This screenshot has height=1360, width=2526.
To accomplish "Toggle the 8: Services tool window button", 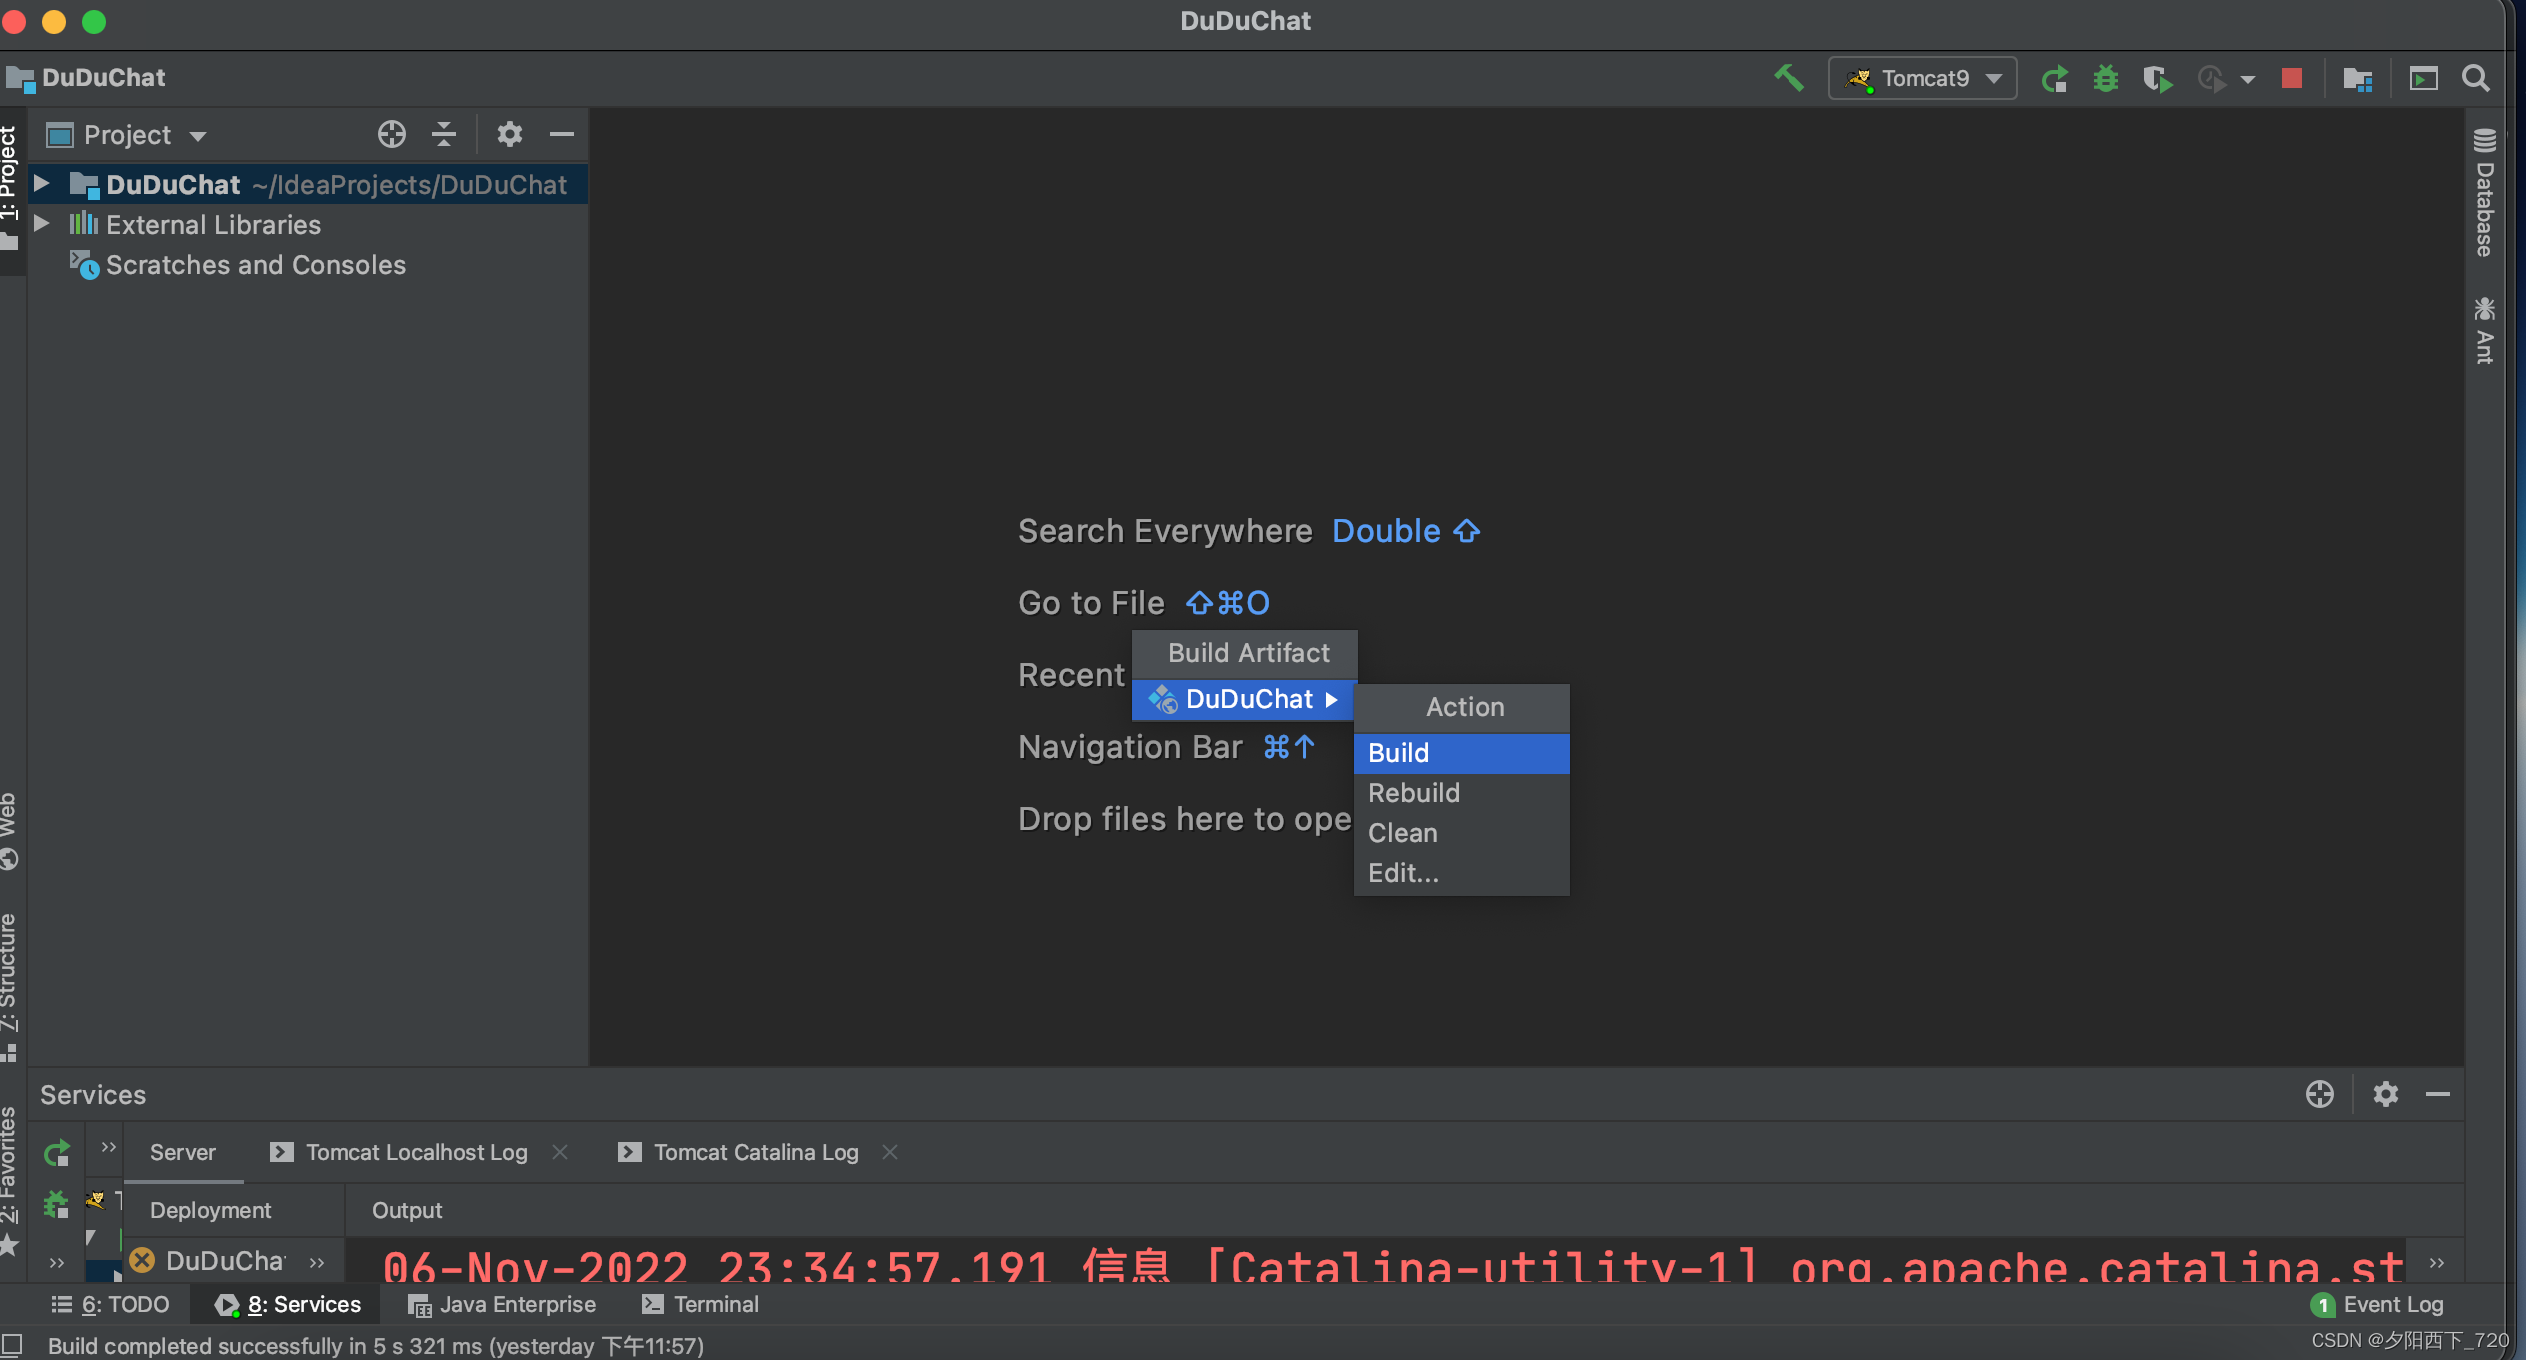I will [x=287, y=1304].
